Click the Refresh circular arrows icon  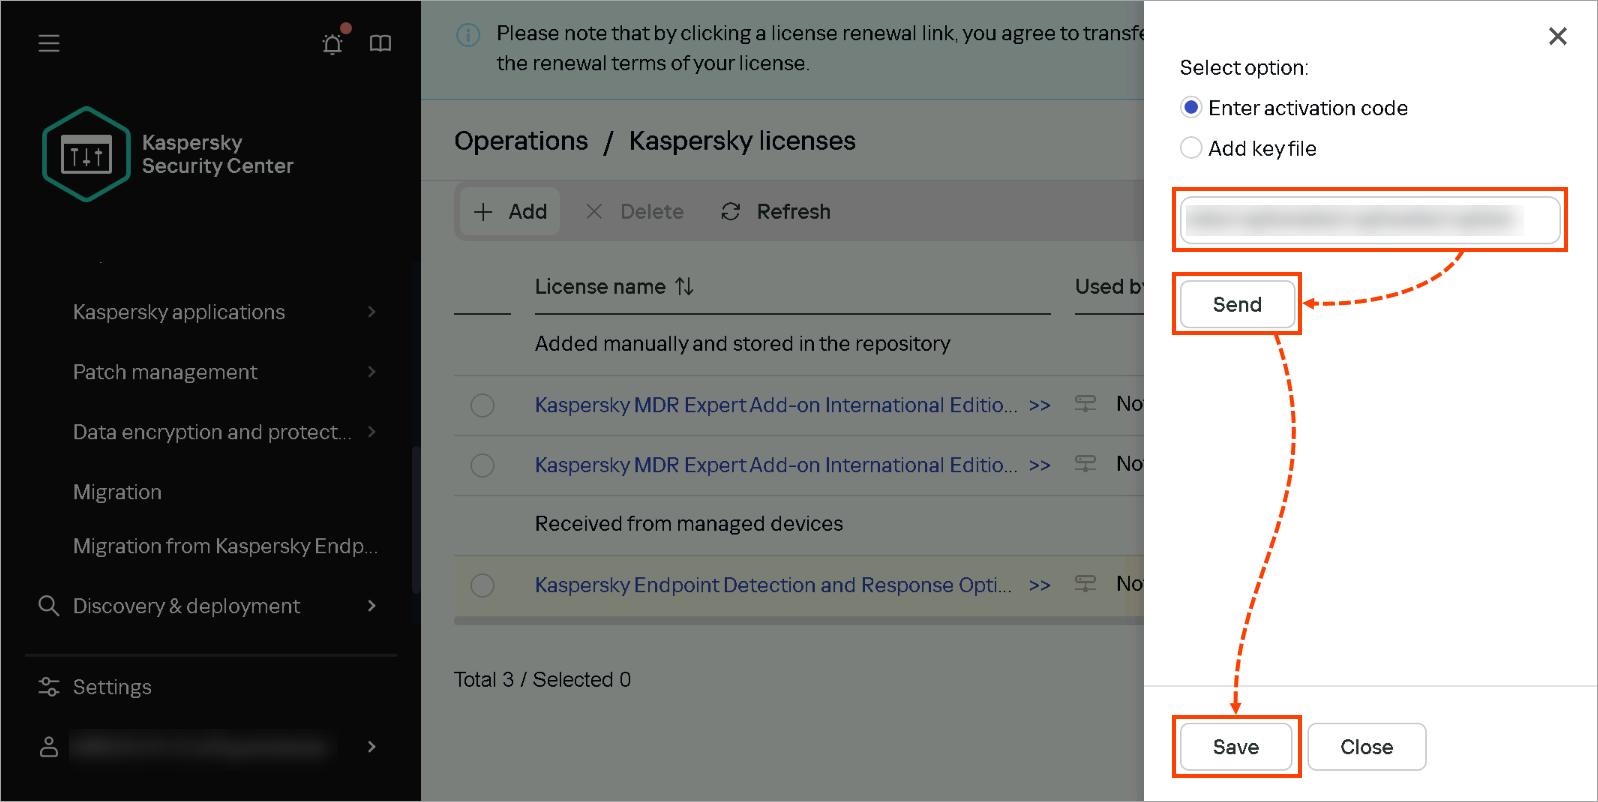pos(731,211)
